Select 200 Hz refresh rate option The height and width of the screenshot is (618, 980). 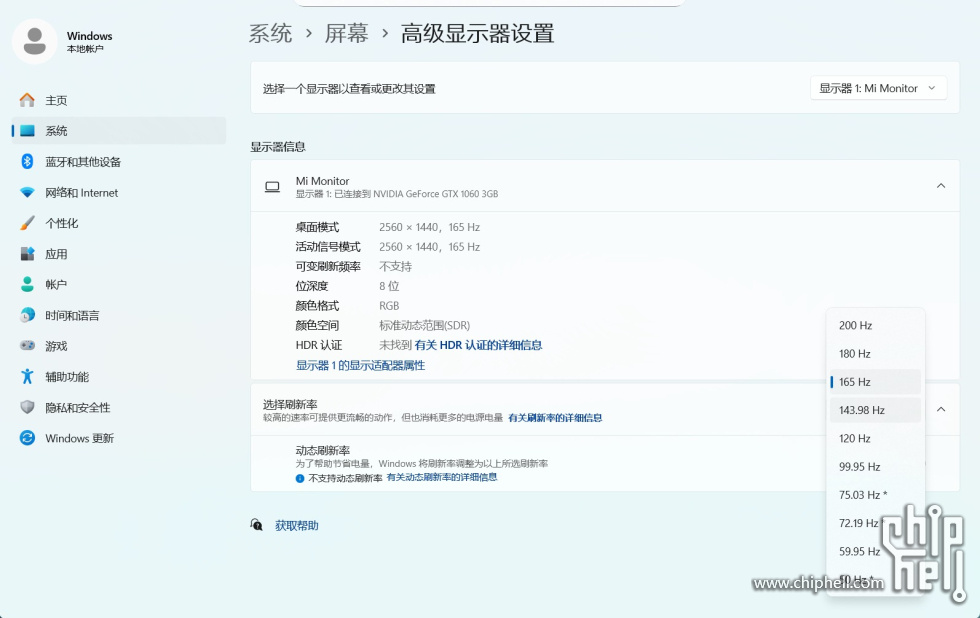pyautogui.click(x=856, y=326)
